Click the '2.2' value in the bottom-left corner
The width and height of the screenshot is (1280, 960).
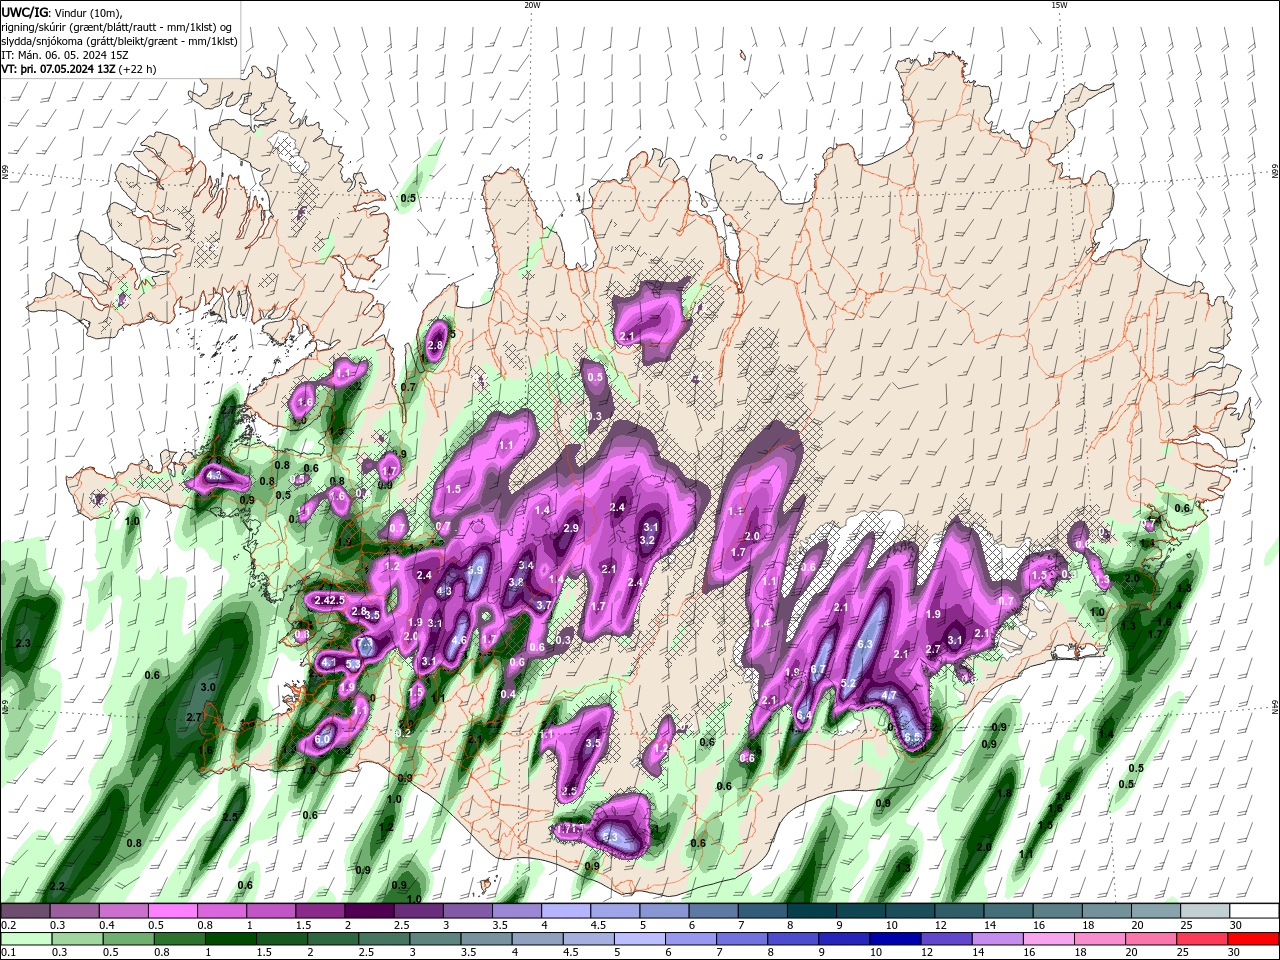[x=57, y=887]
